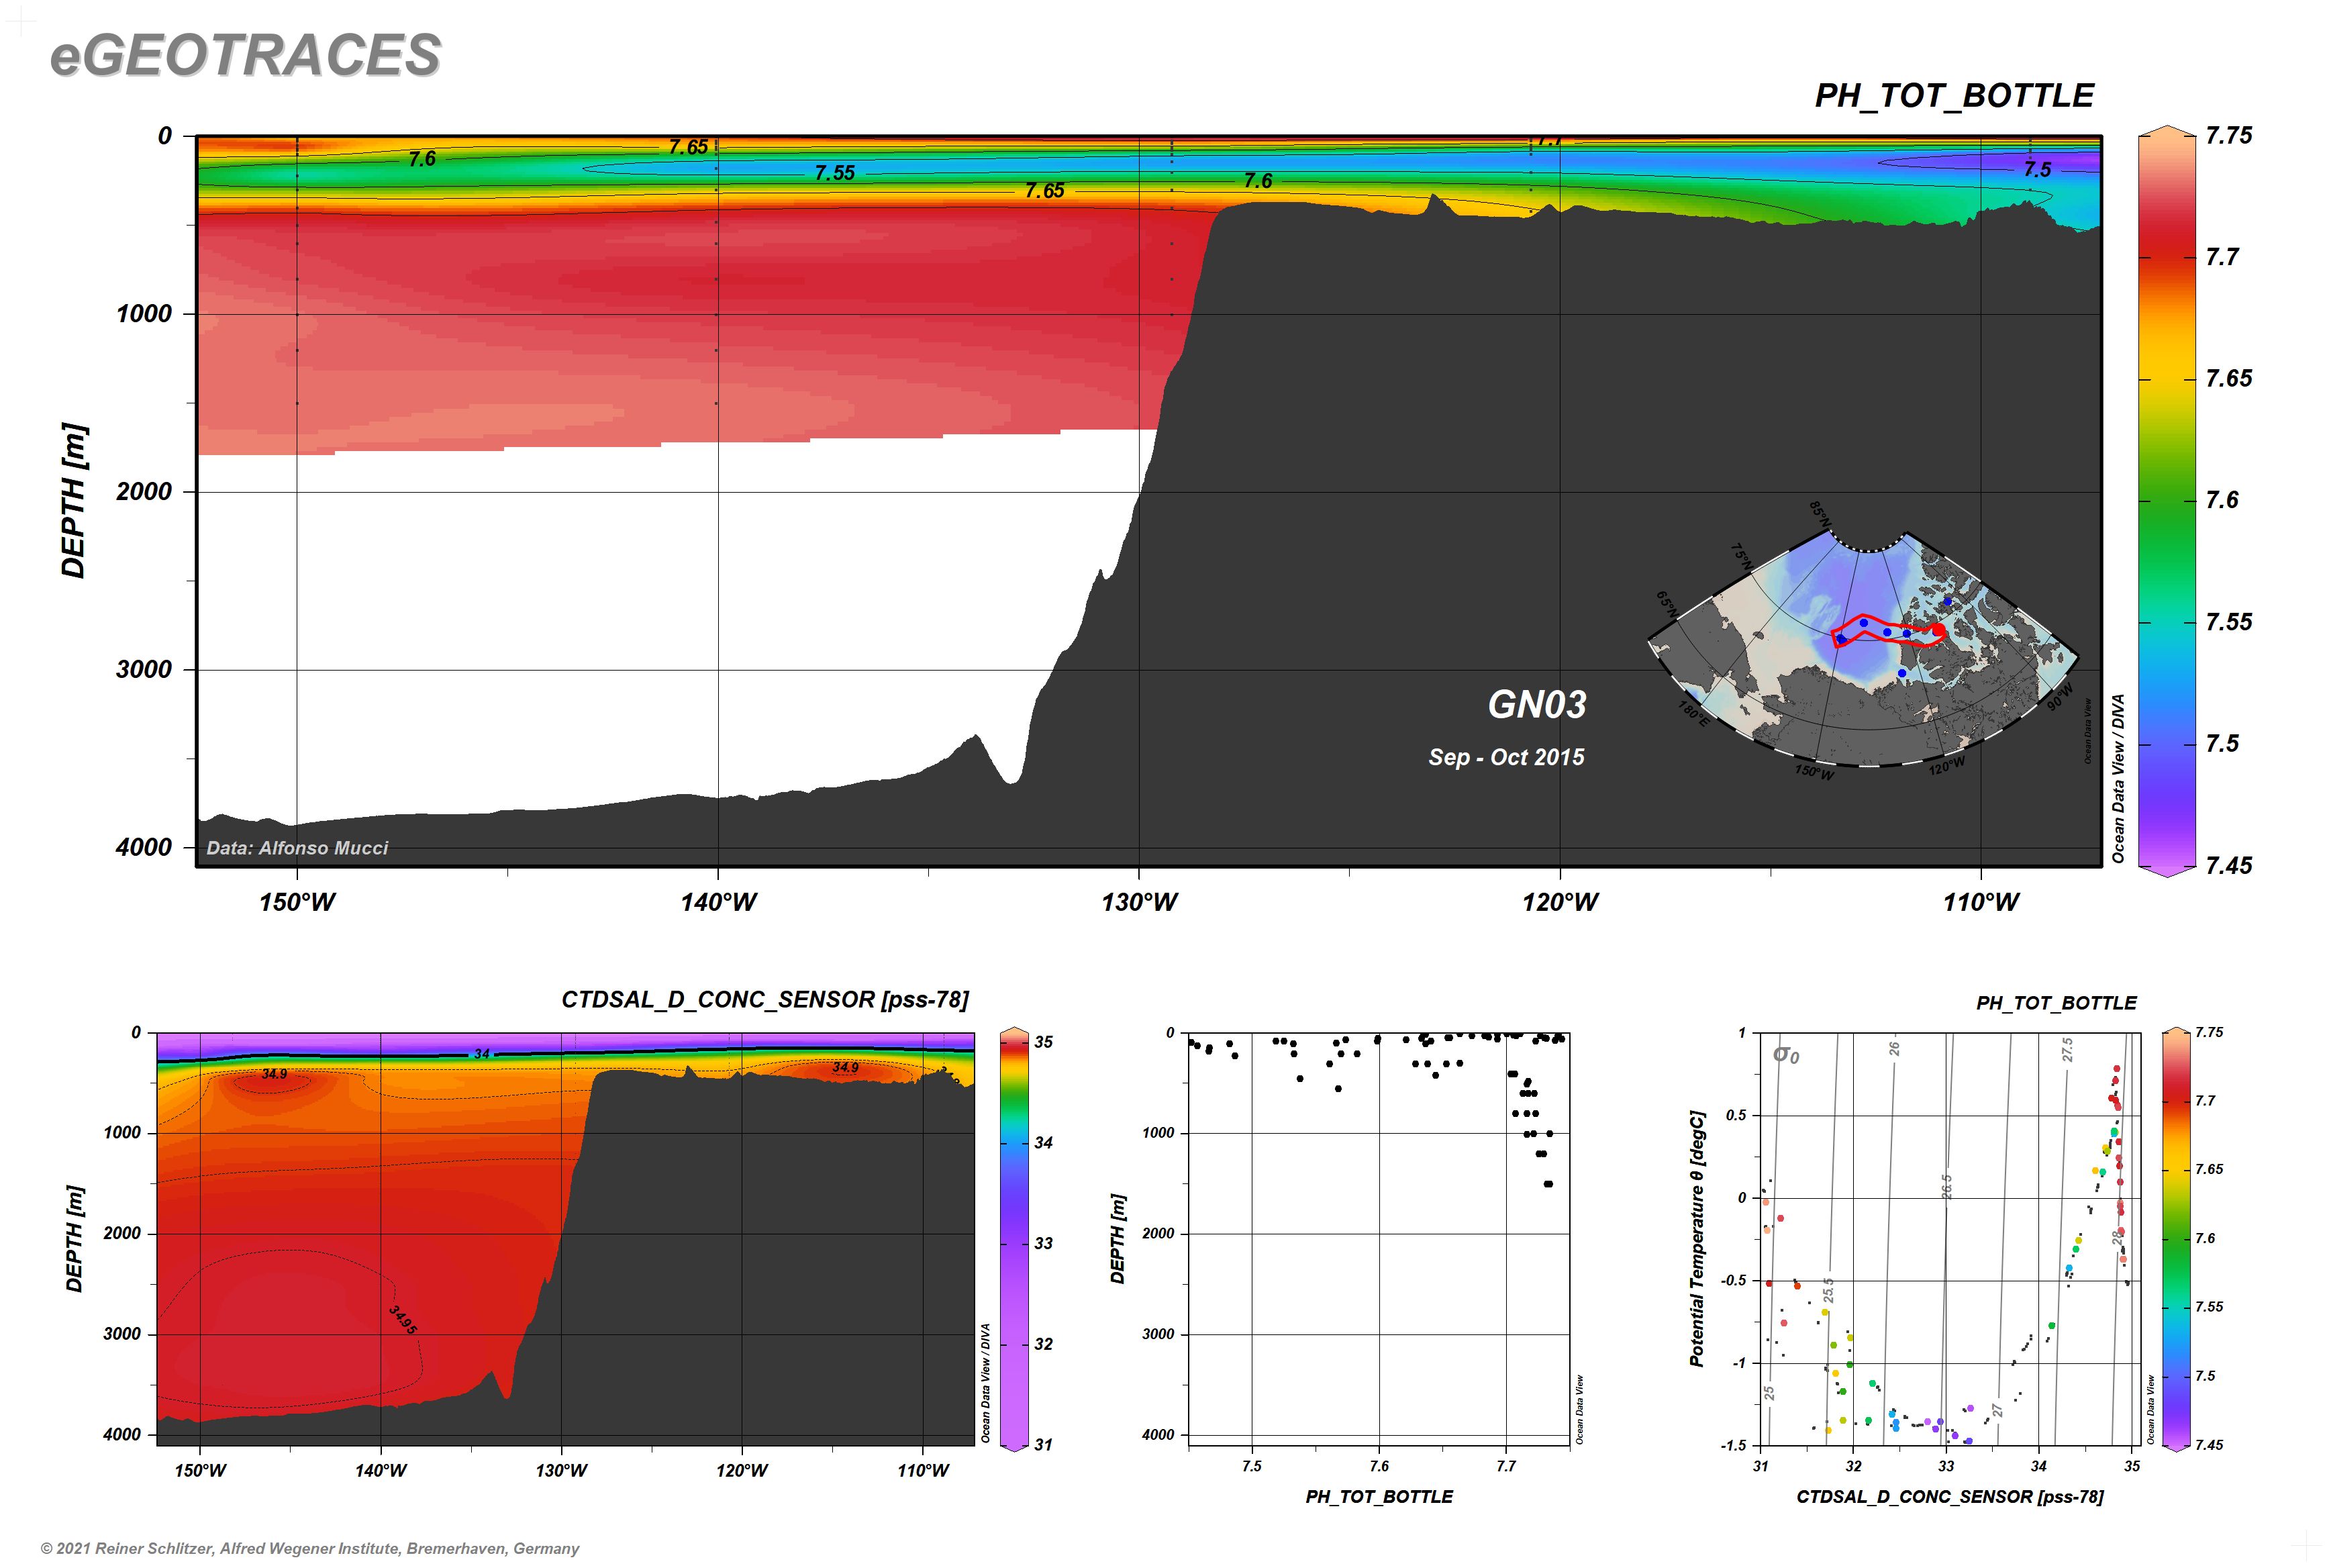
Task: Click the large red station marker on map
Action: [1938, 631]
